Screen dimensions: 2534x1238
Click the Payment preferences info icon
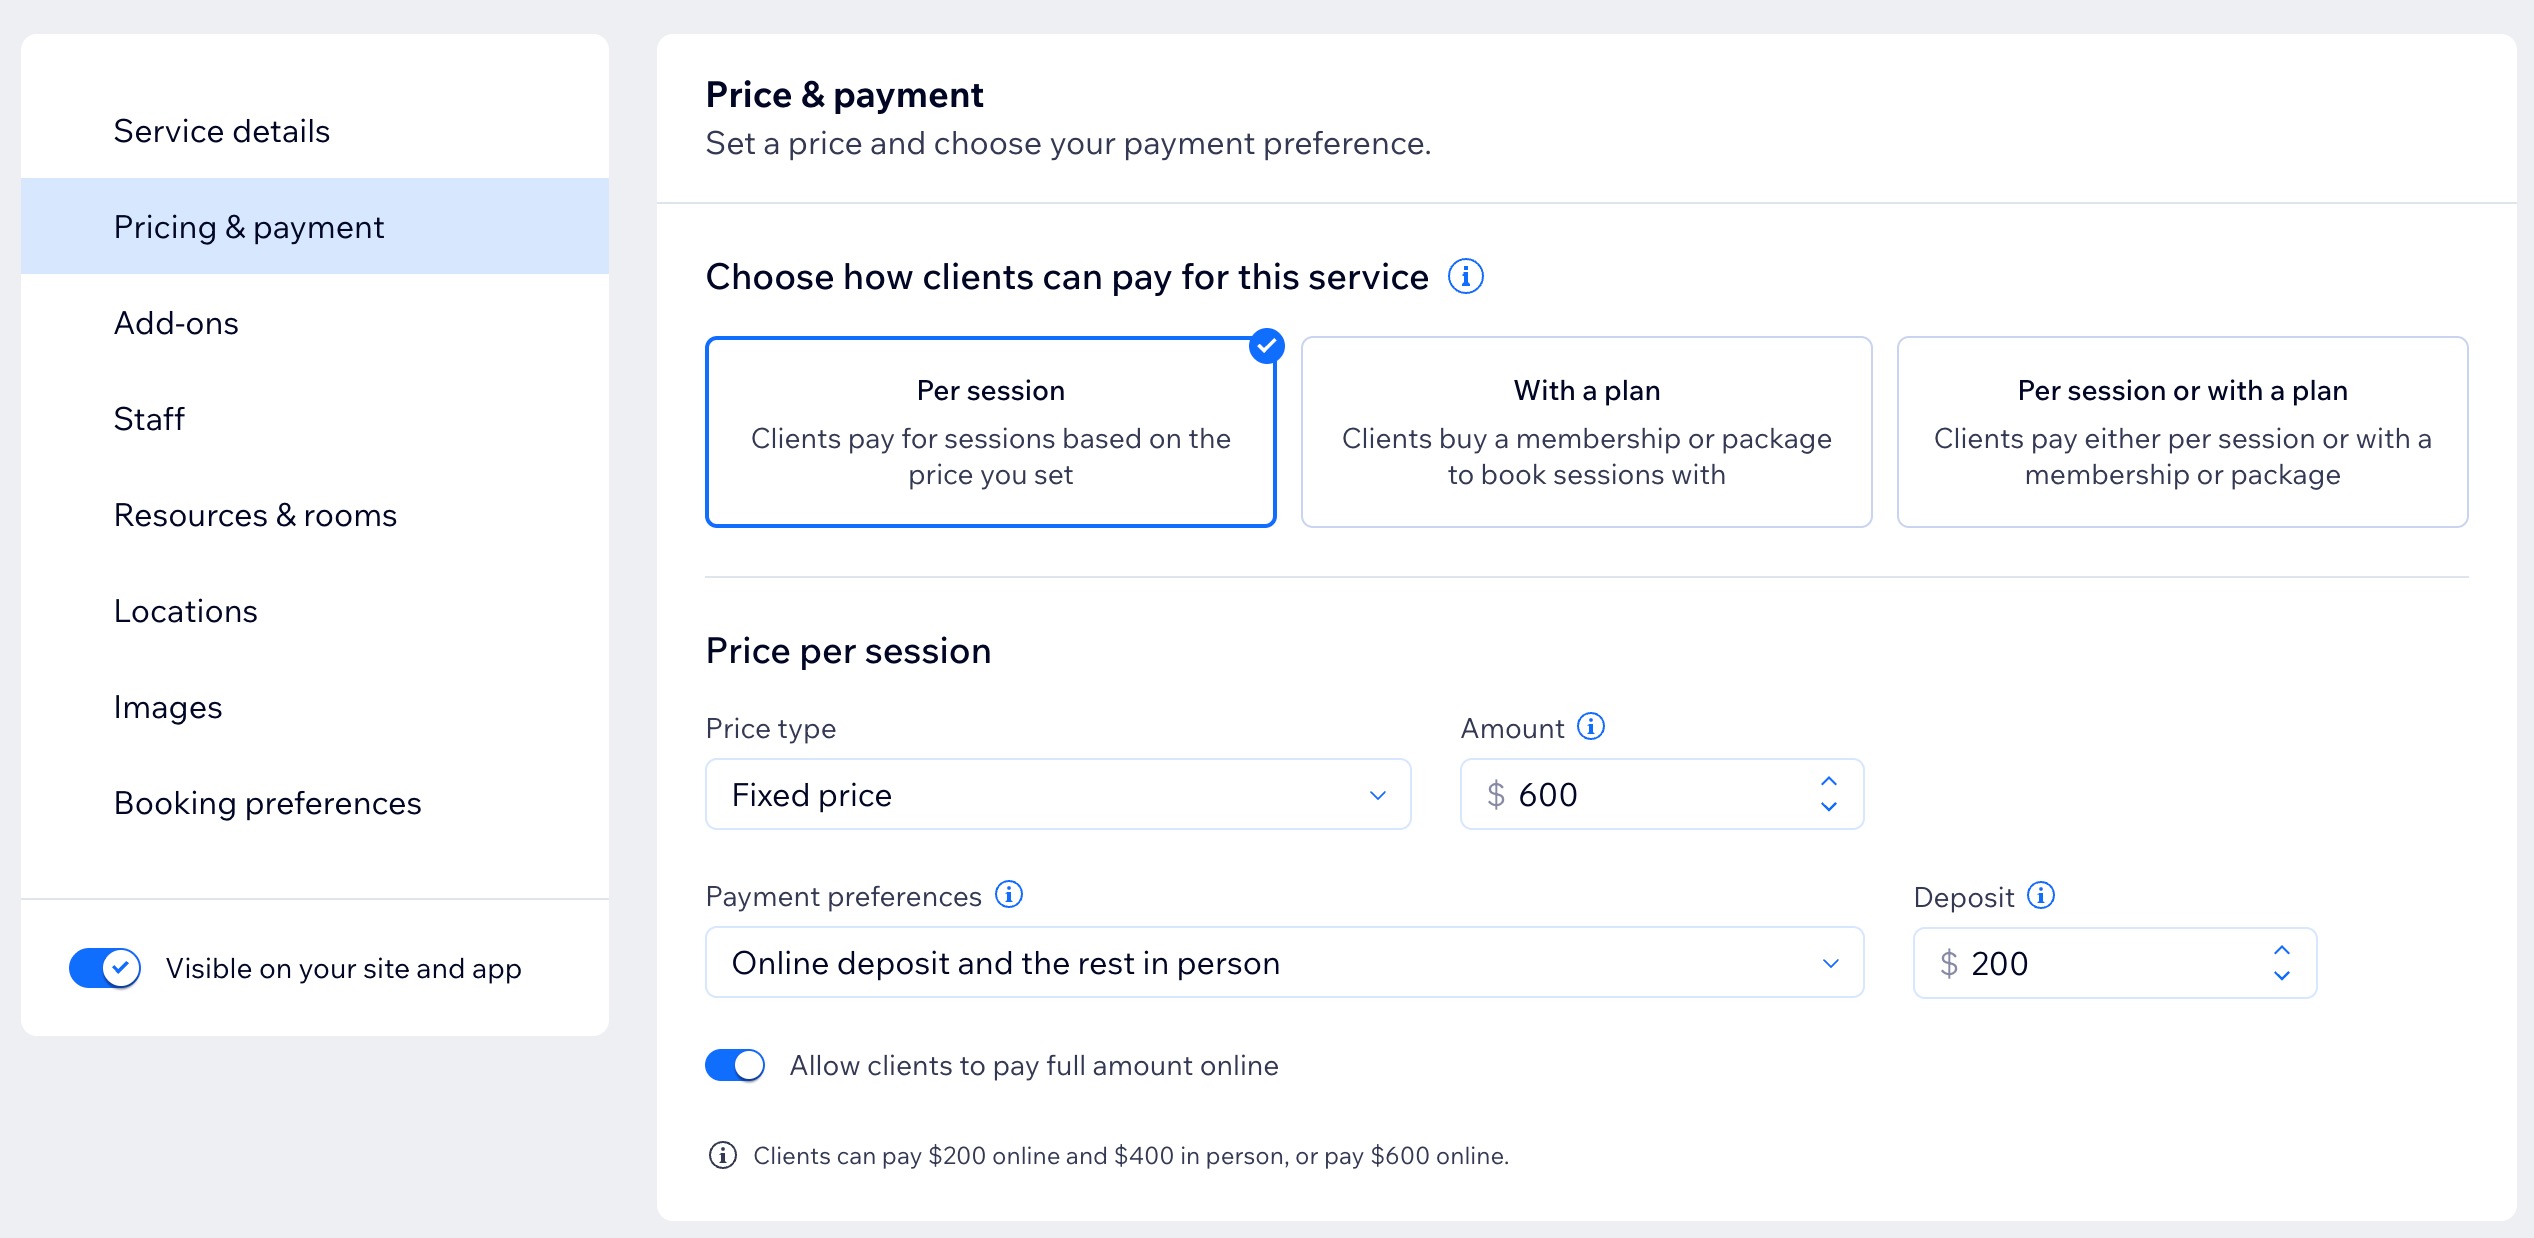(1008, 894)
